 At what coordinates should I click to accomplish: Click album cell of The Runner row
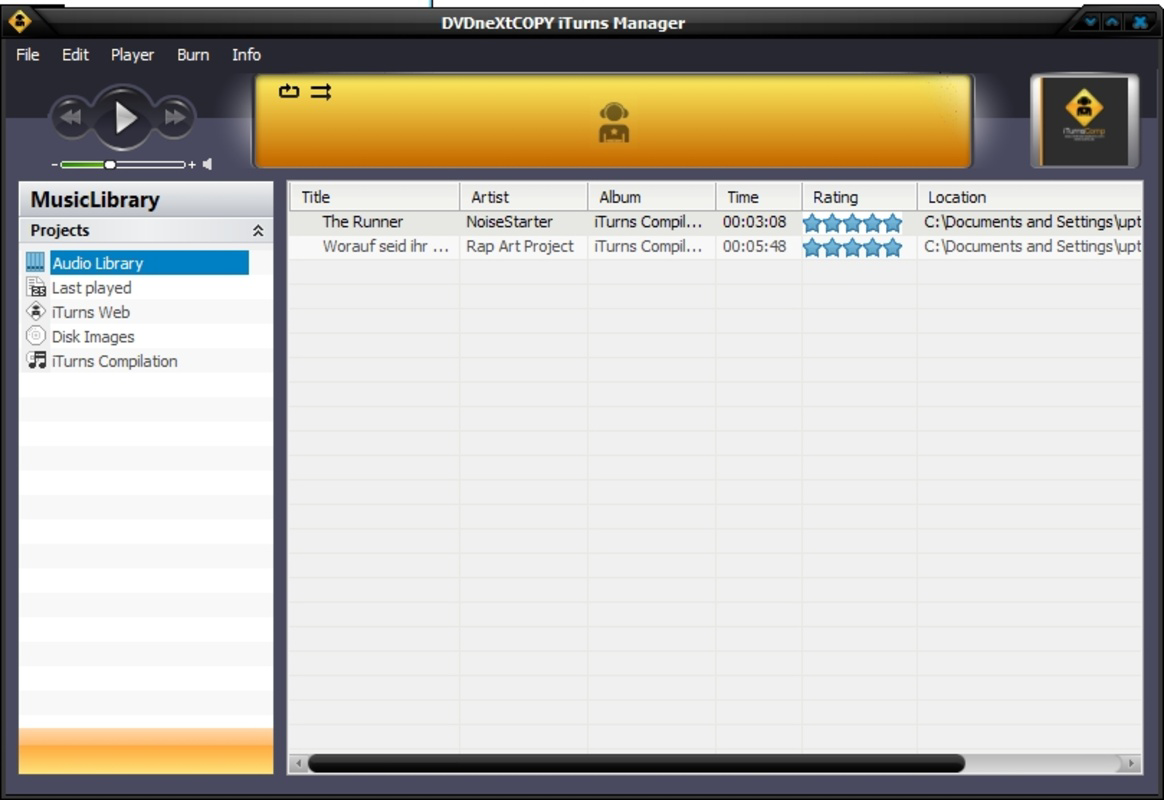(648, 222)
